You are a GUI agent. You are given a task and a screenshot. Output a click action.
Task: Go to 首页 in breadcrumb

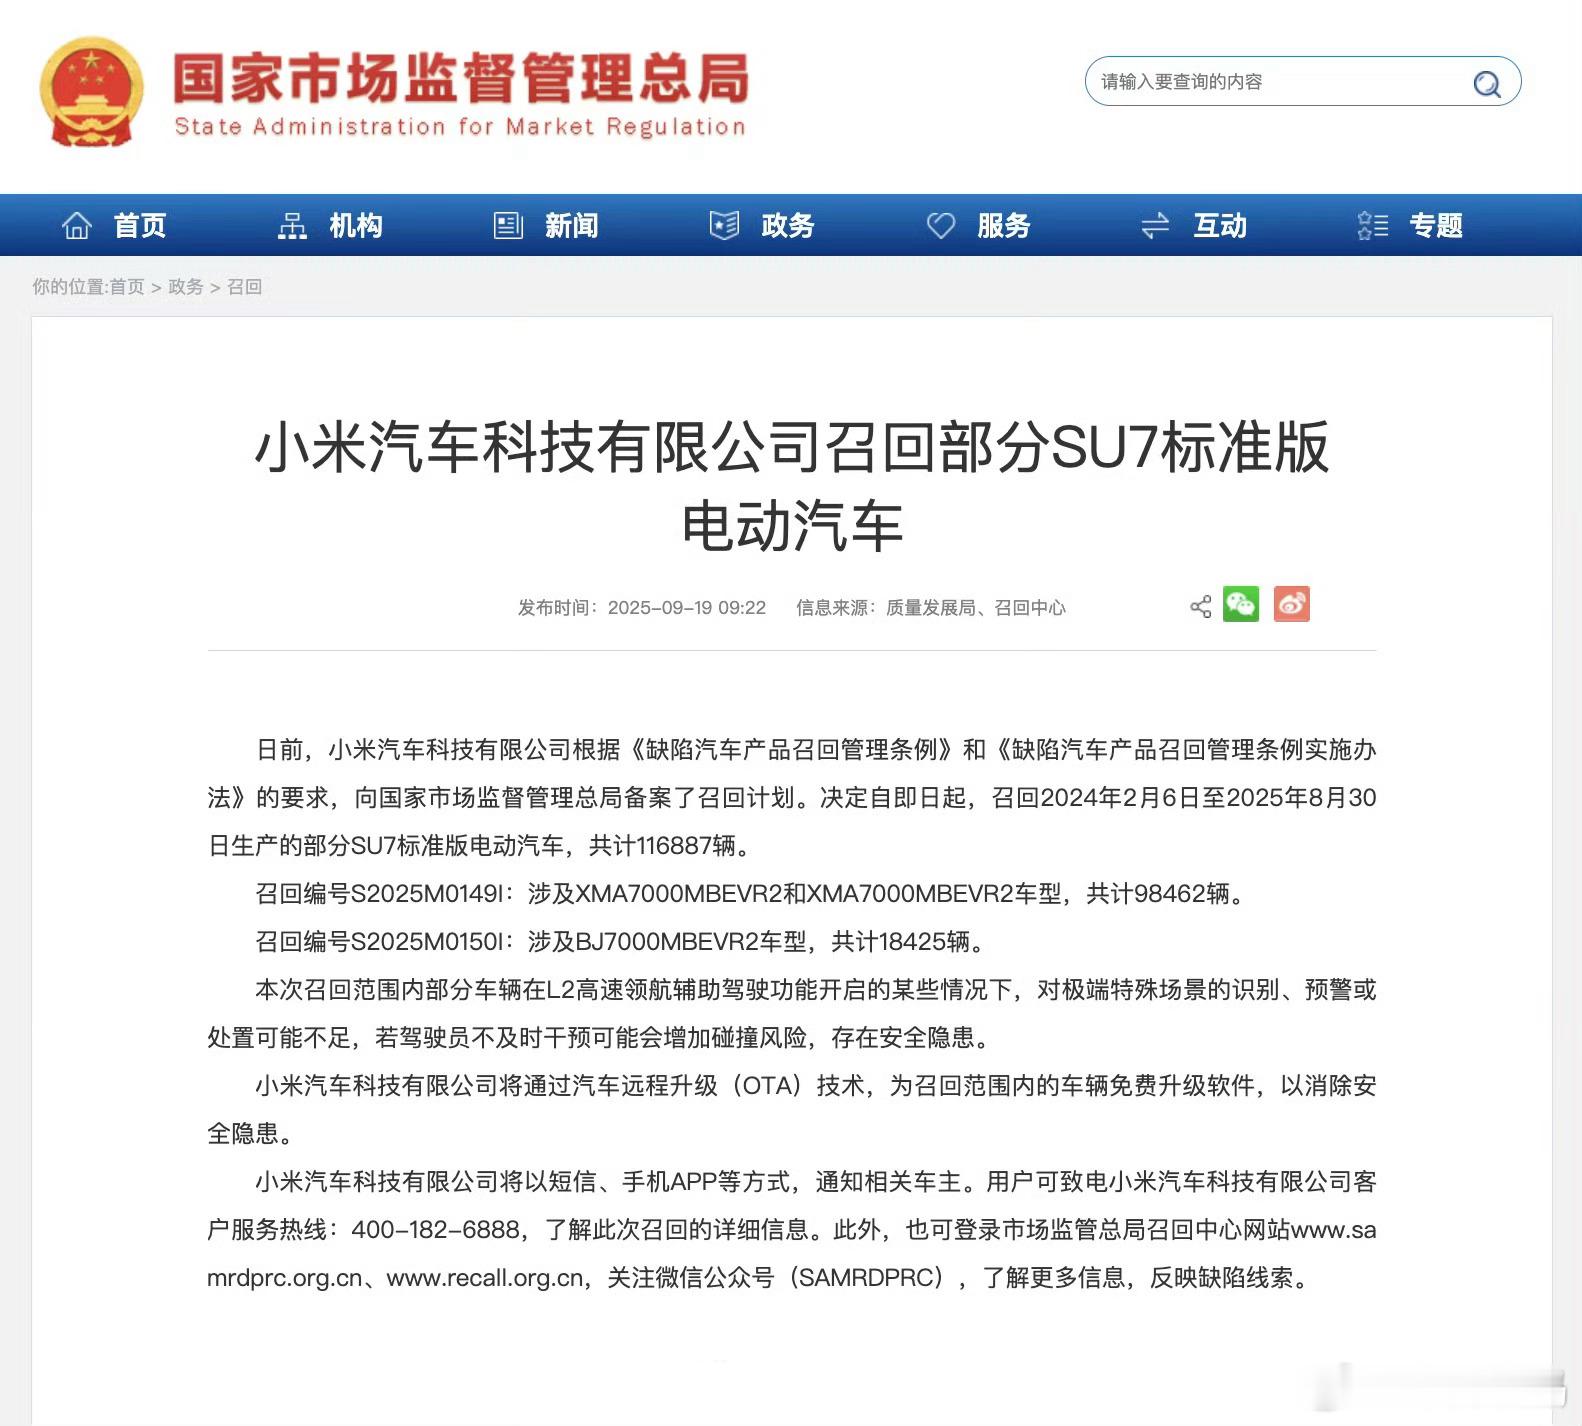tap(127, 287)
